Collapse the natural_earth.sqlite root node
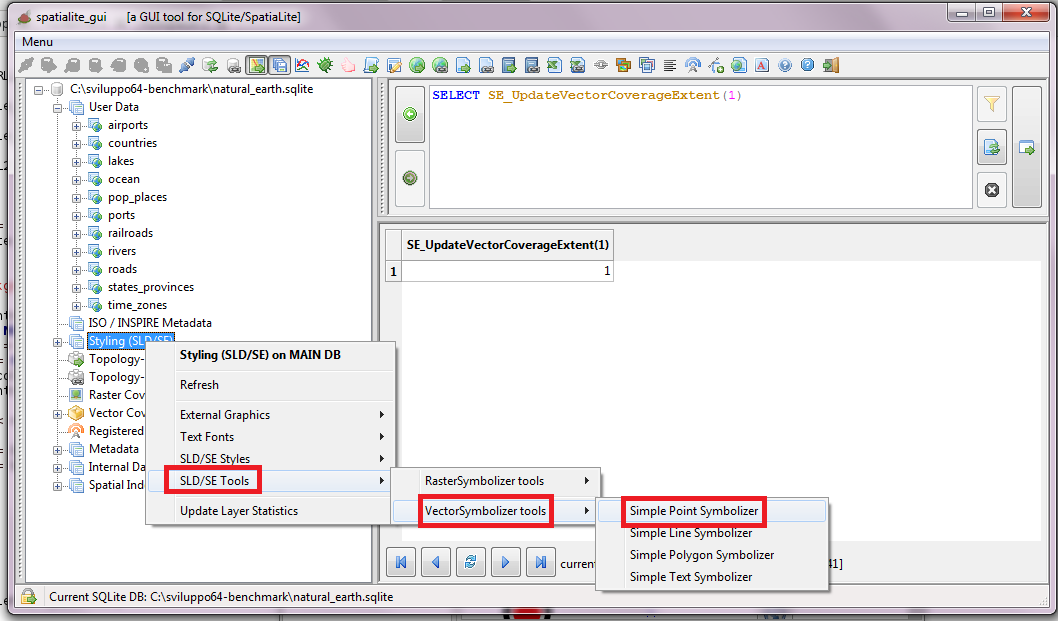 point(38,89)
